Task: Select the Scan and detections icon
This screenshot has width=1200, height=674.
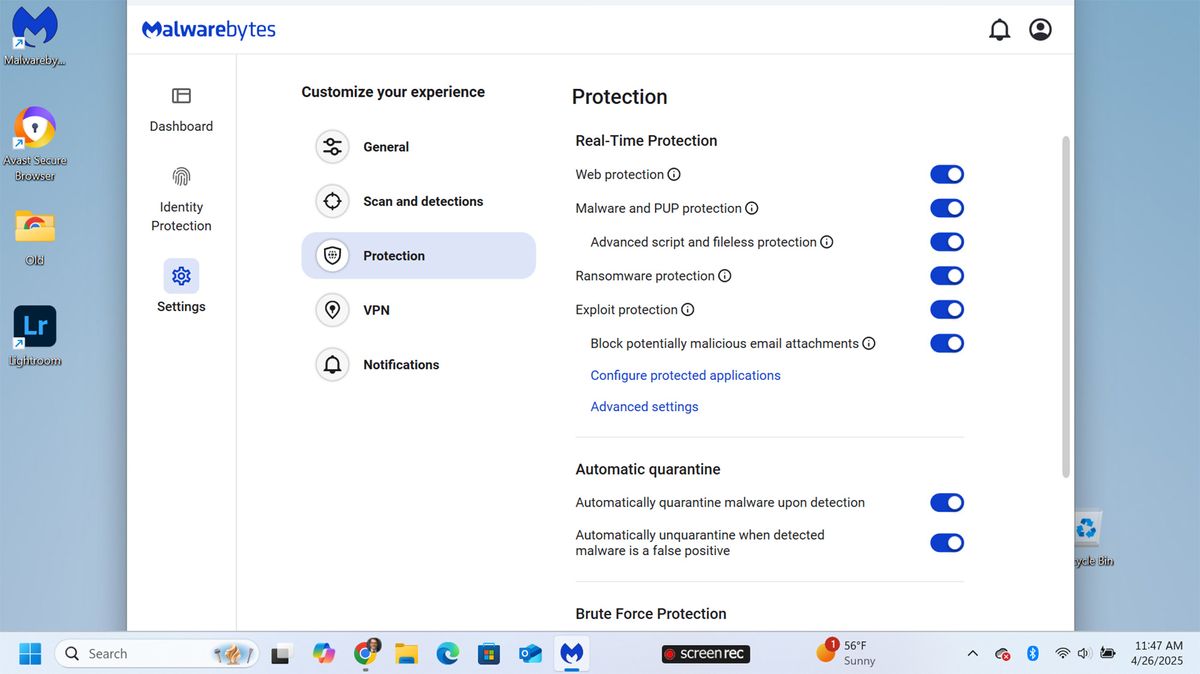Action: tap(332, 201)
